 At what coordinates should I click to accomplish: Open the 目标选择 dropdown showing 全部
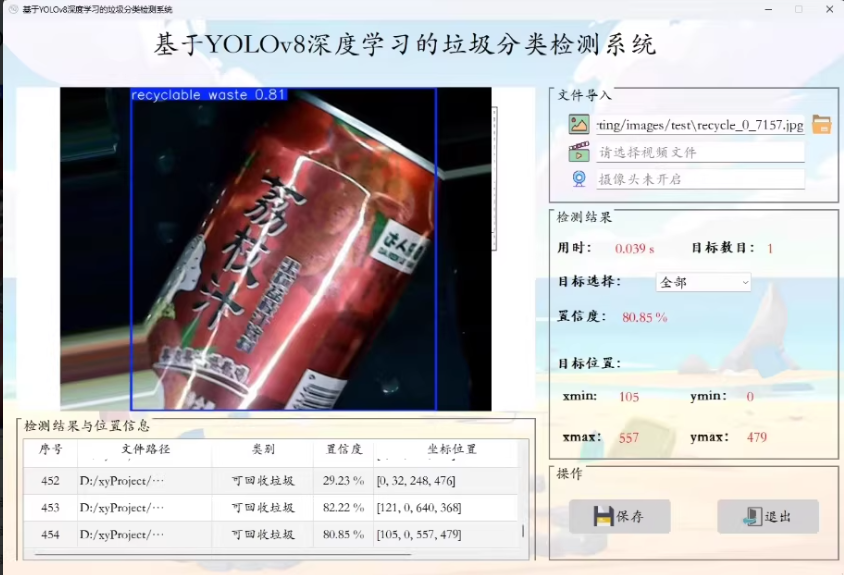click(x=703, y=282)
